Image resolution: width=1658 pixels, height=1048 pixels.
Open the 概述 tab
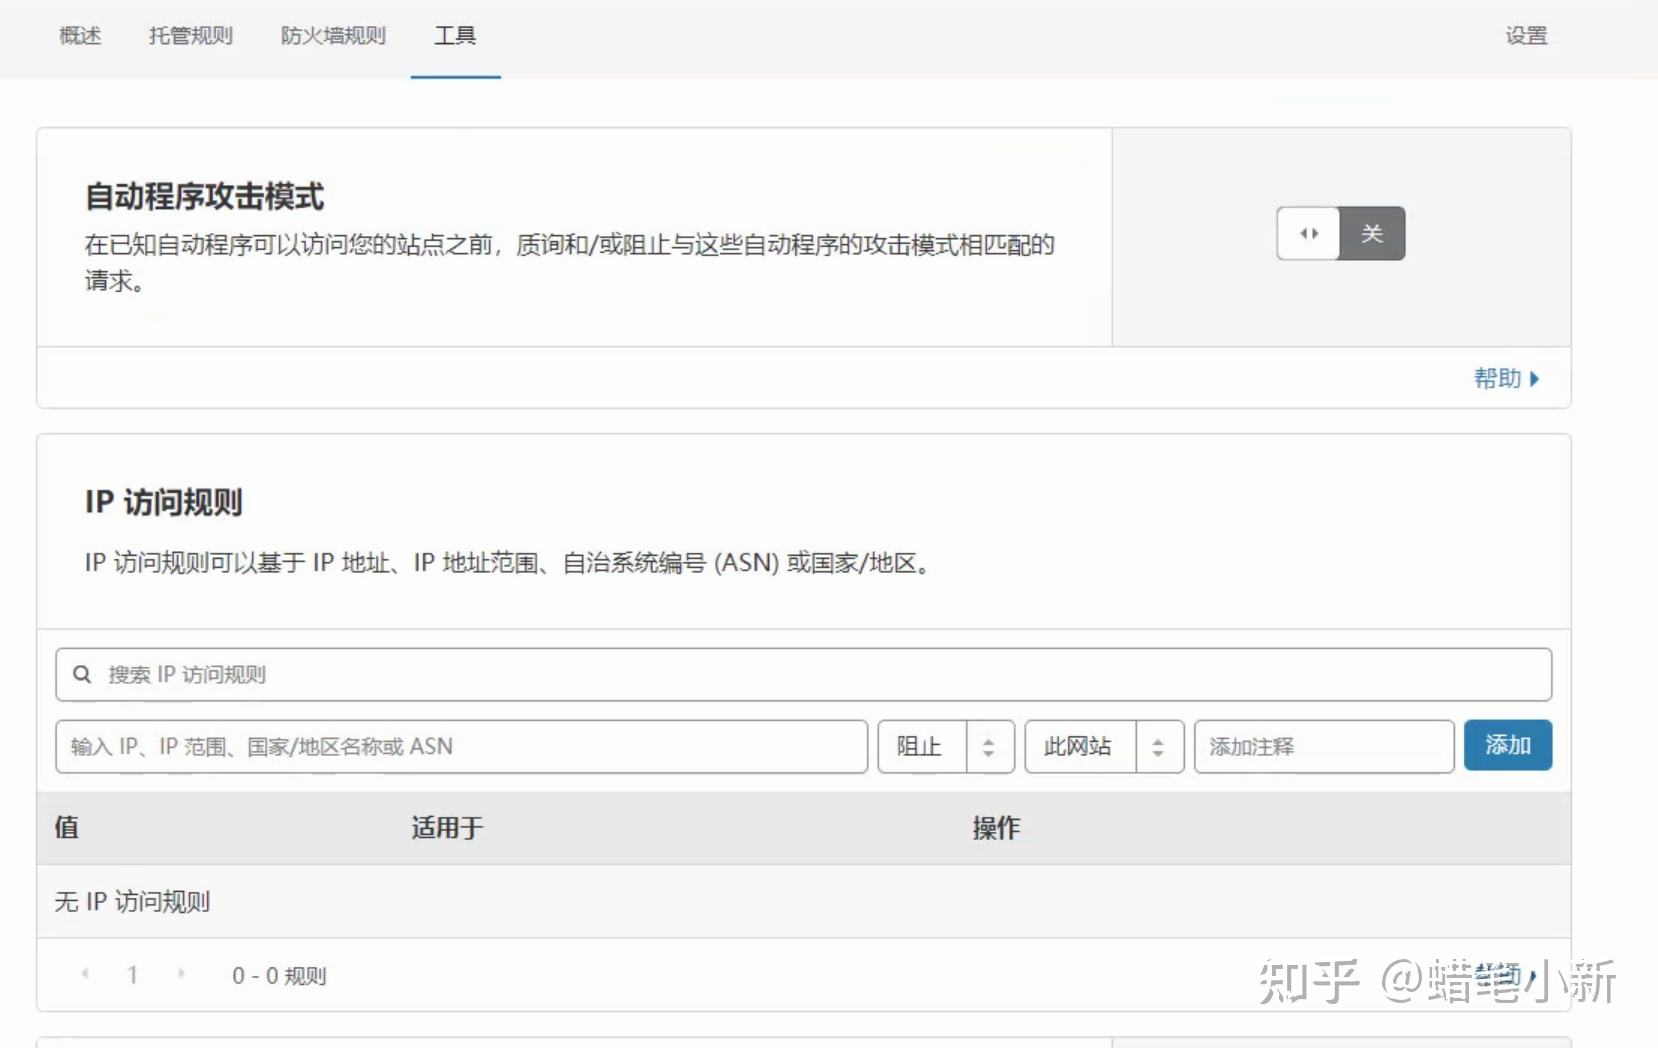(80, 36)
